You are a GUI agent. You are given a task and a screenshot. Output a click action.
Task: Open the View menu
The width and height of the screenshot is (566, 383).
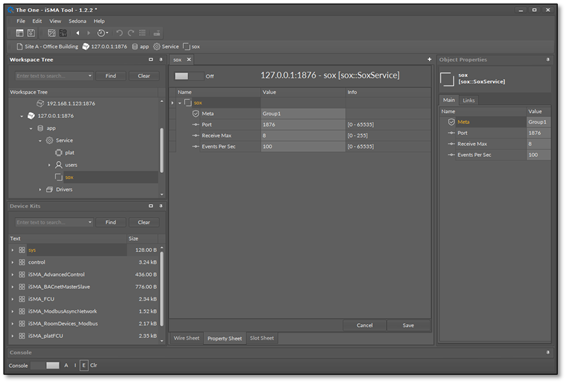tap(55, 21)
